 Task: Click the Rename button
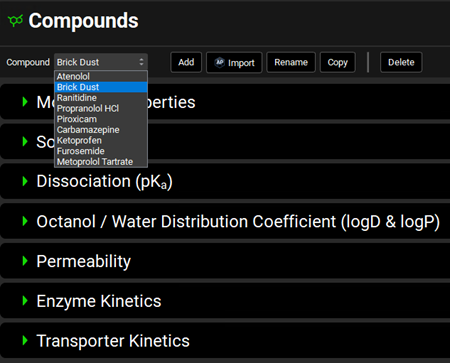[291, 62]
